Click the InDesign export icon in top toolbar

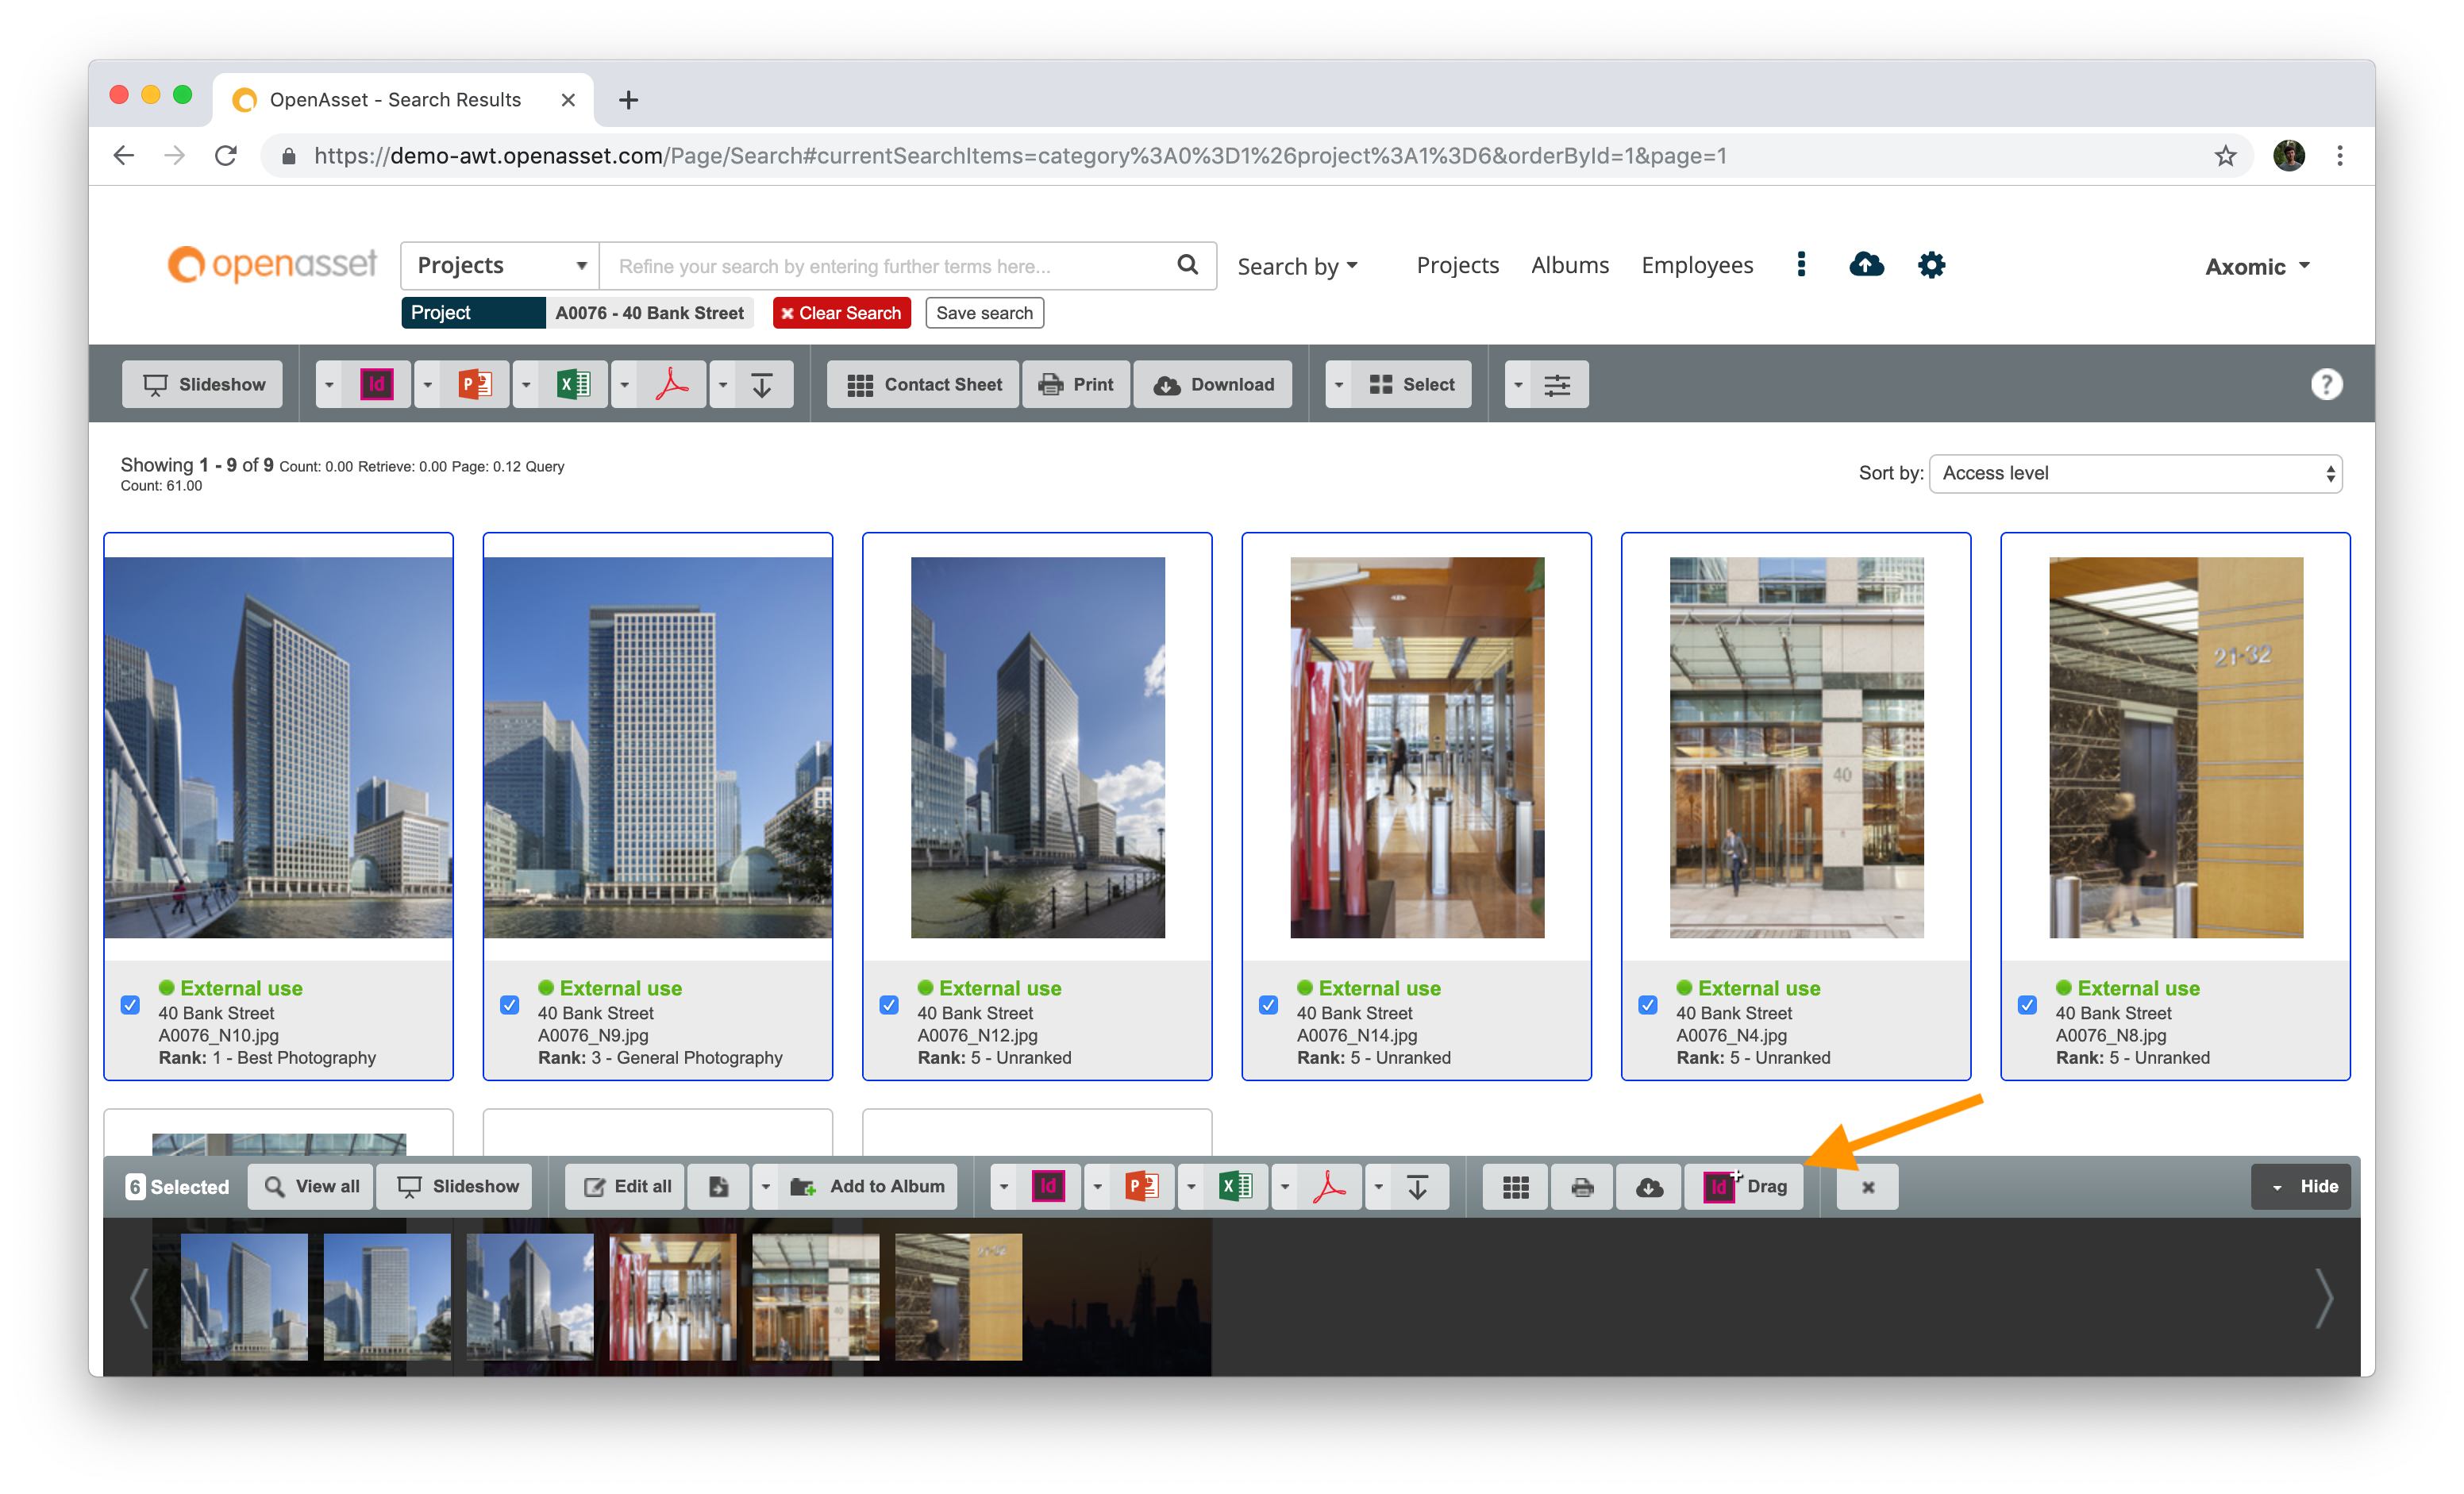click(x=376, y=384)
